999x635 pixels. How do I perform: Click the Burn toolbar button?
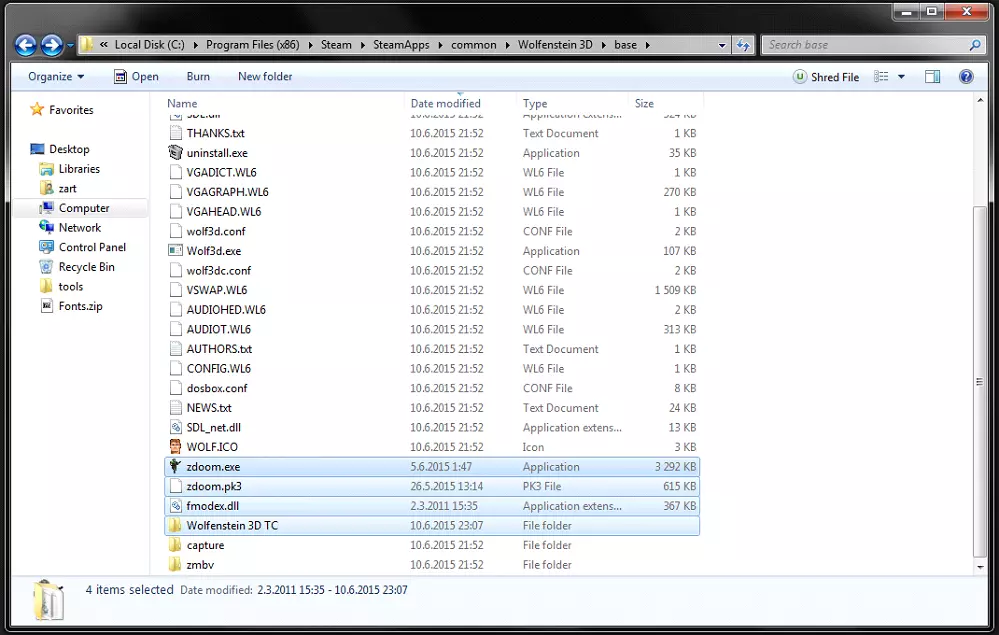tap(198, 76)
